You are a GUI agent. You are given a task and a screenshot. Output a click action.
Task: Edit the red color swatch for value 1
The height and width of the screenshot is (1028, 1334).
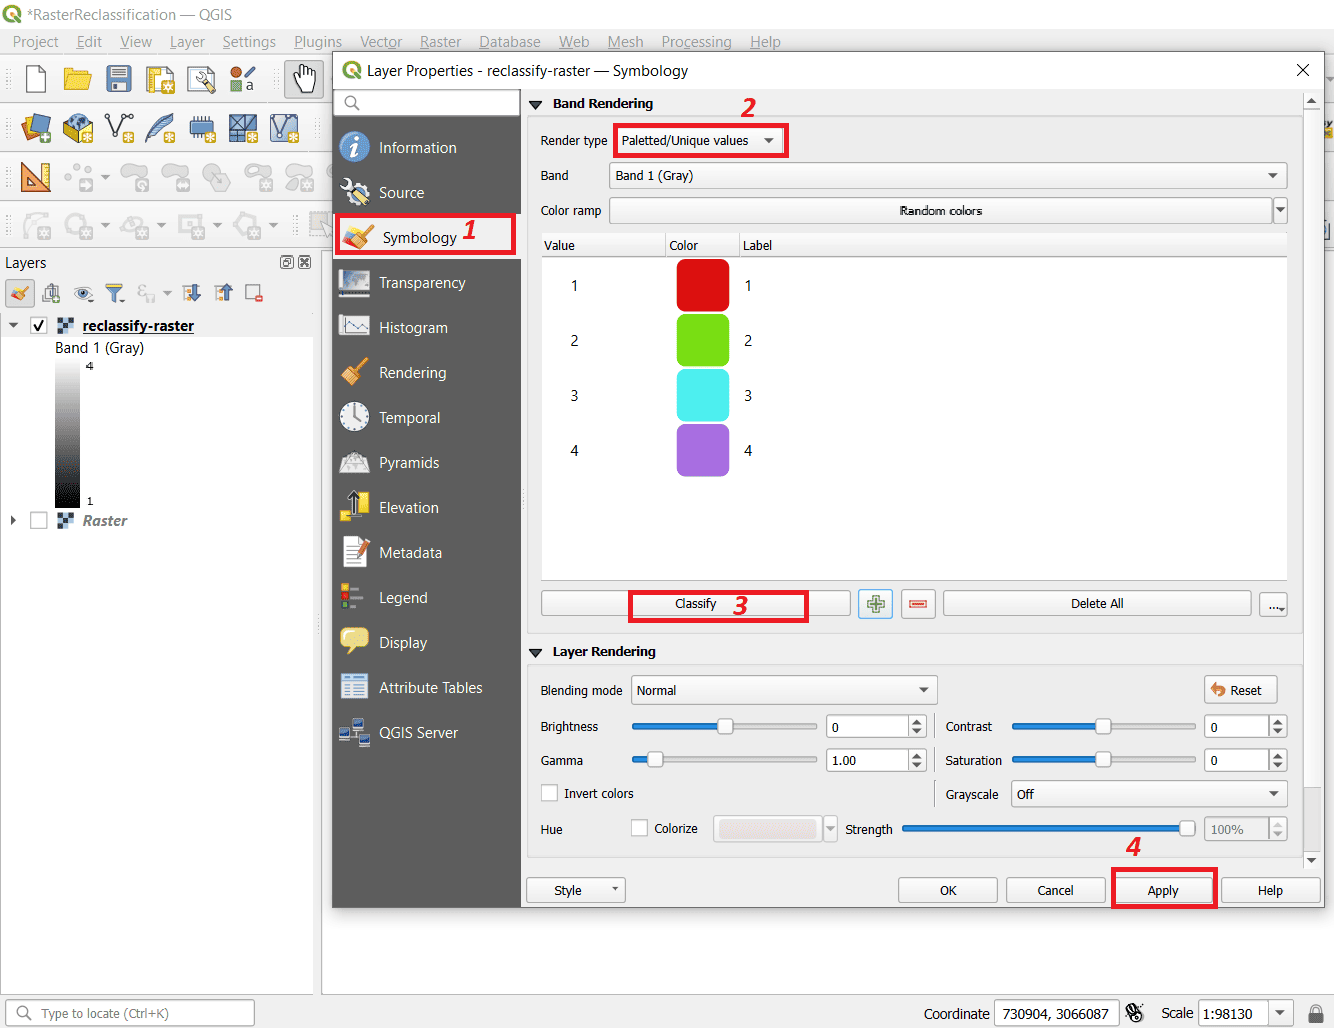pos(702,285)
